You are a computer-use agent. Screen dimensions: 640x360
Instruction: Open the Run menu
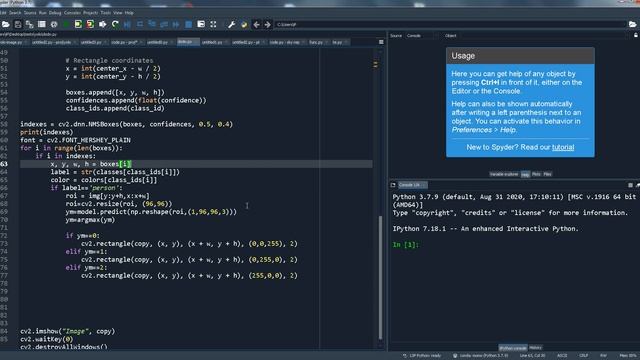42,13
